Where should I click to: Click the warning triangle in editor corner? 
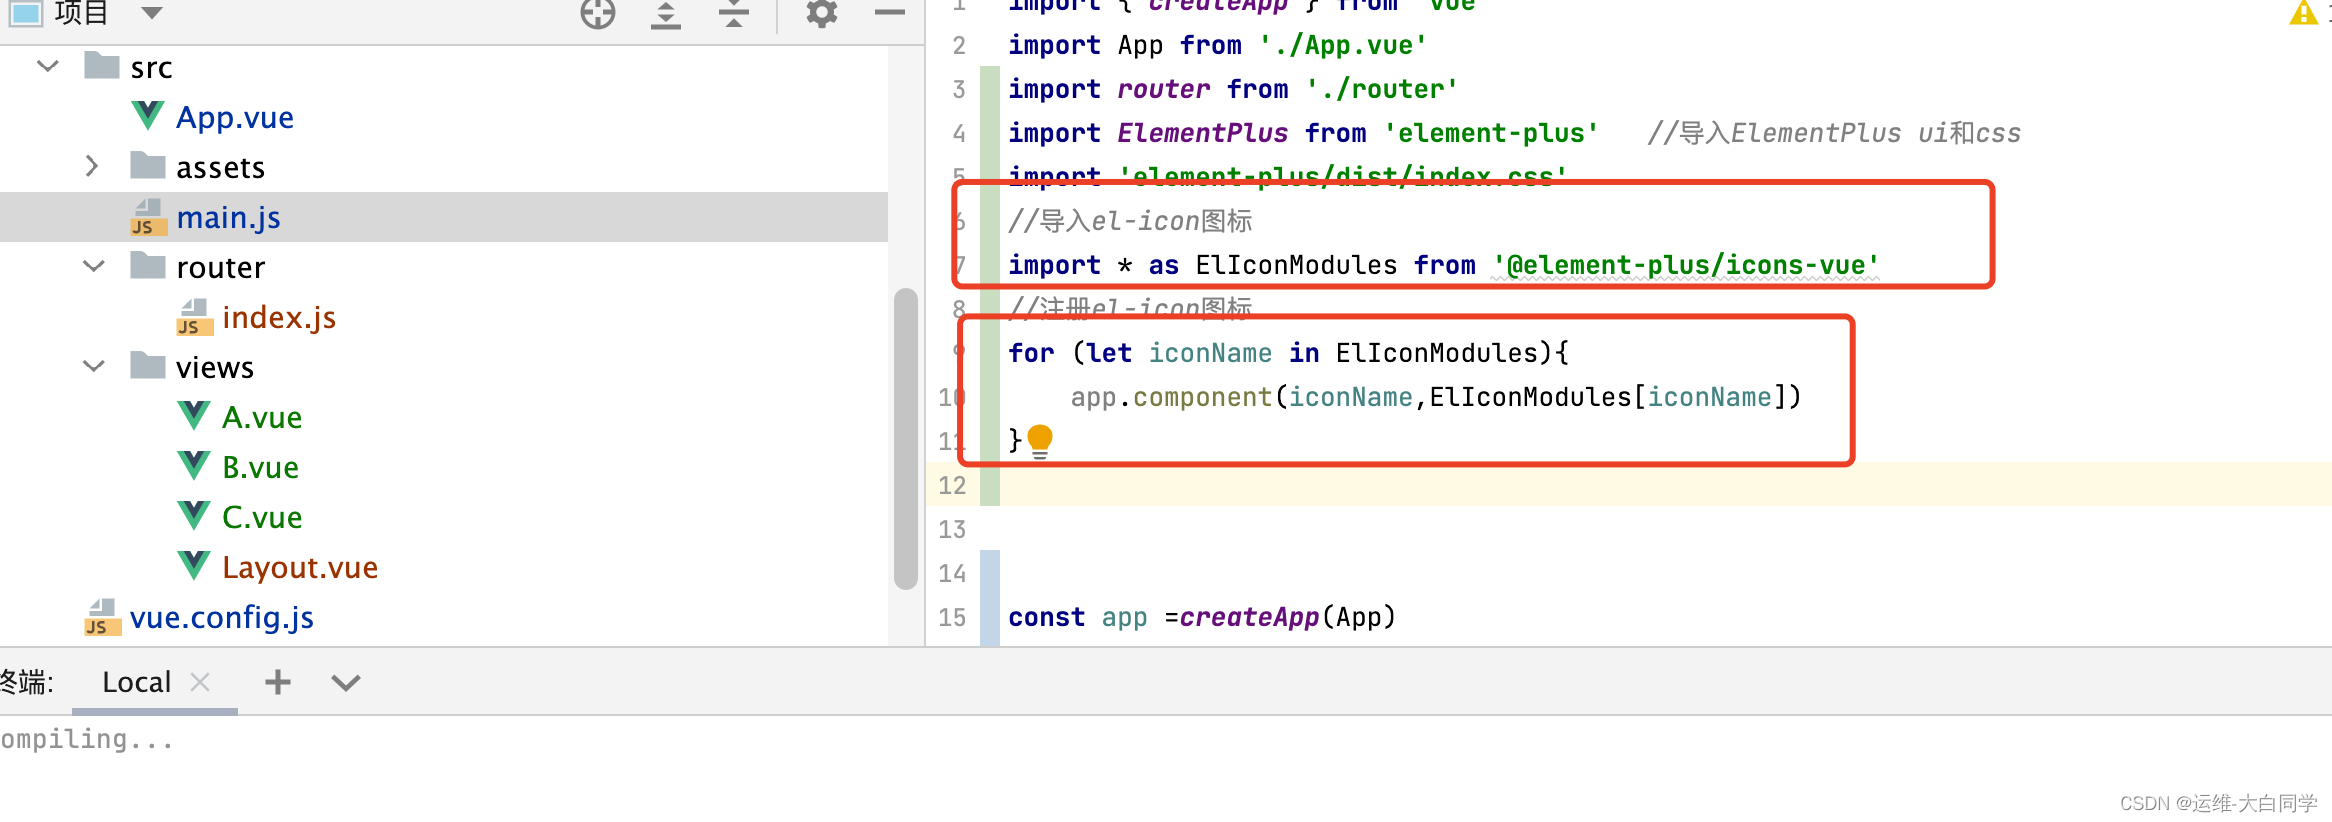point(2303,13)
